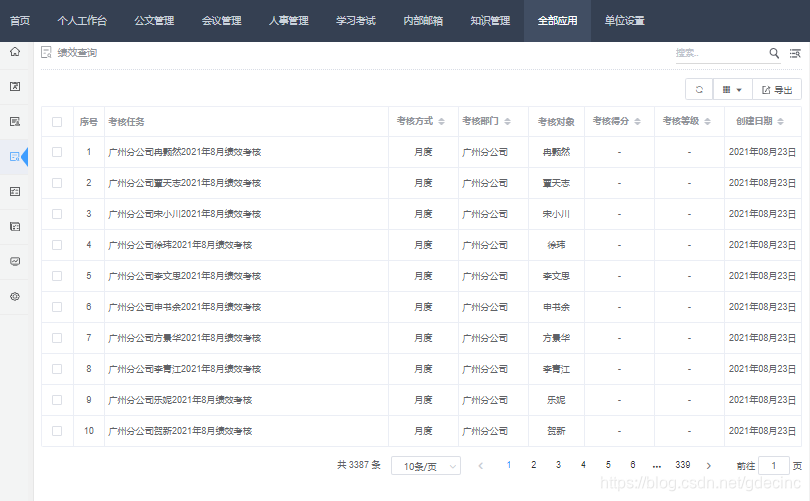Check the row for 方景华
The height and width of the screenshot is (501, 810).
57,338
